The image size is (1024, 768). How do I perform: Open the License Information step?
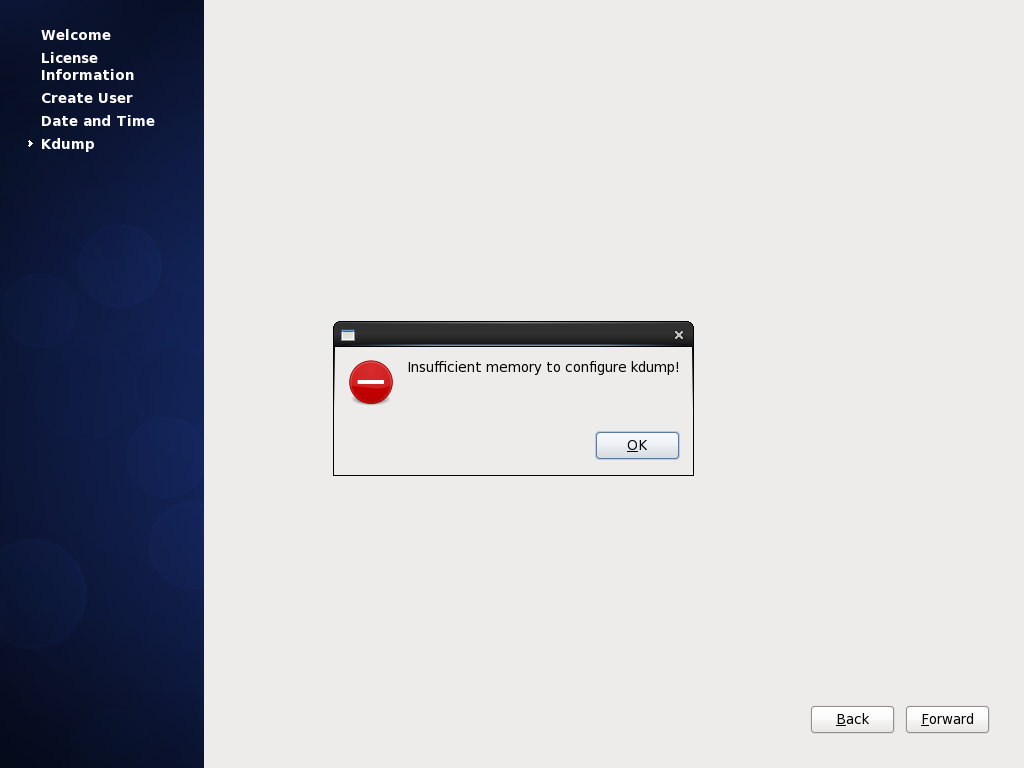[87, 66]
